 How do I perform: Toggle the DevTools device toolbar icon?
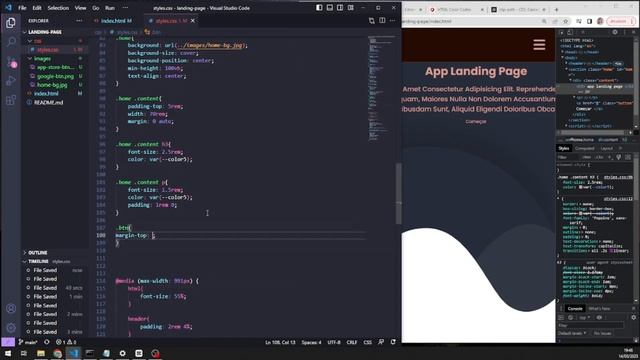pyautogui.click(x=570, y=32)
